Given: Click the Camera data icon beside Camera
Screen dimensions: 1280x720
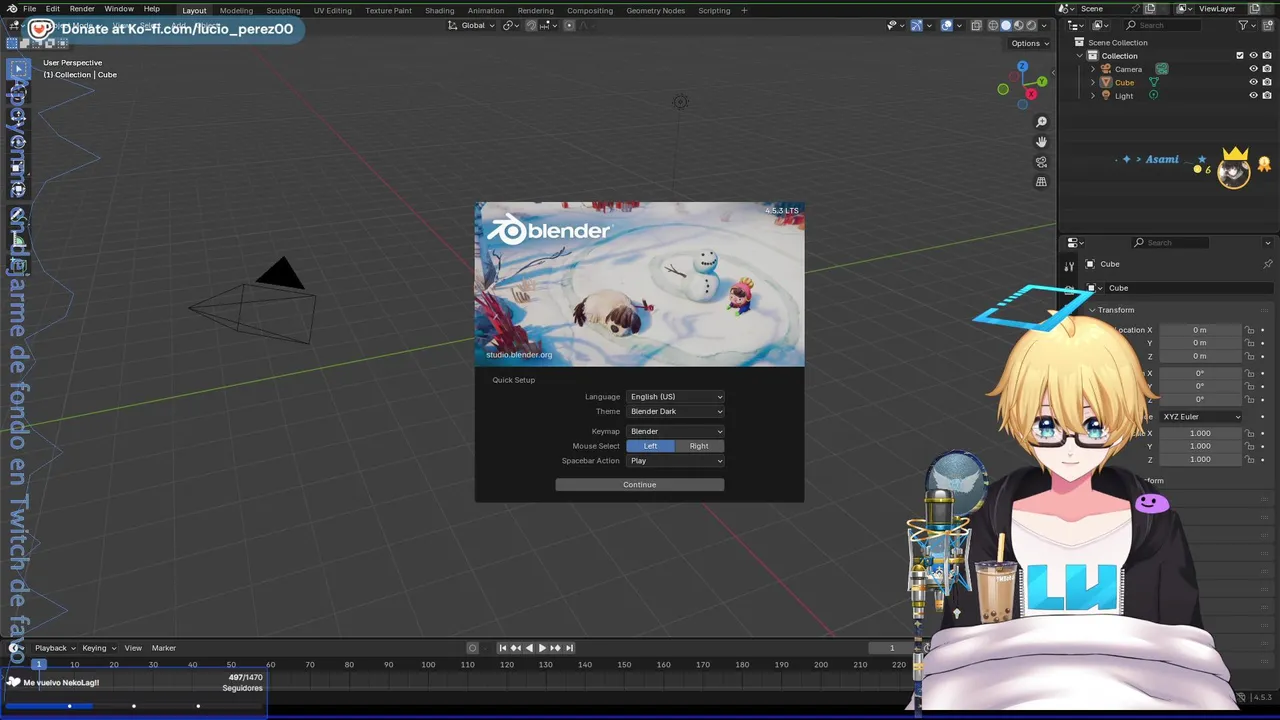Looking at the screenshot, I should point(1162,69).
